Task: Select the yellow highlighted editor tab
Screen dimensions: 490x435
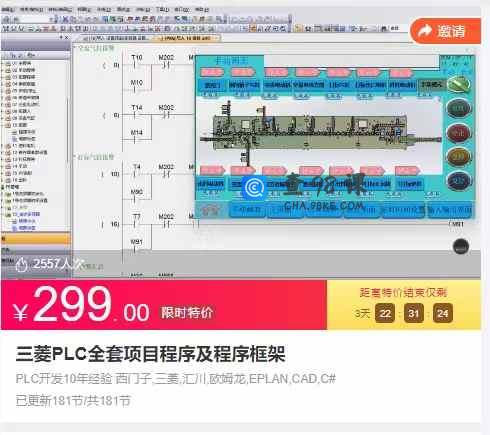Action: click(x=187, y=38)
